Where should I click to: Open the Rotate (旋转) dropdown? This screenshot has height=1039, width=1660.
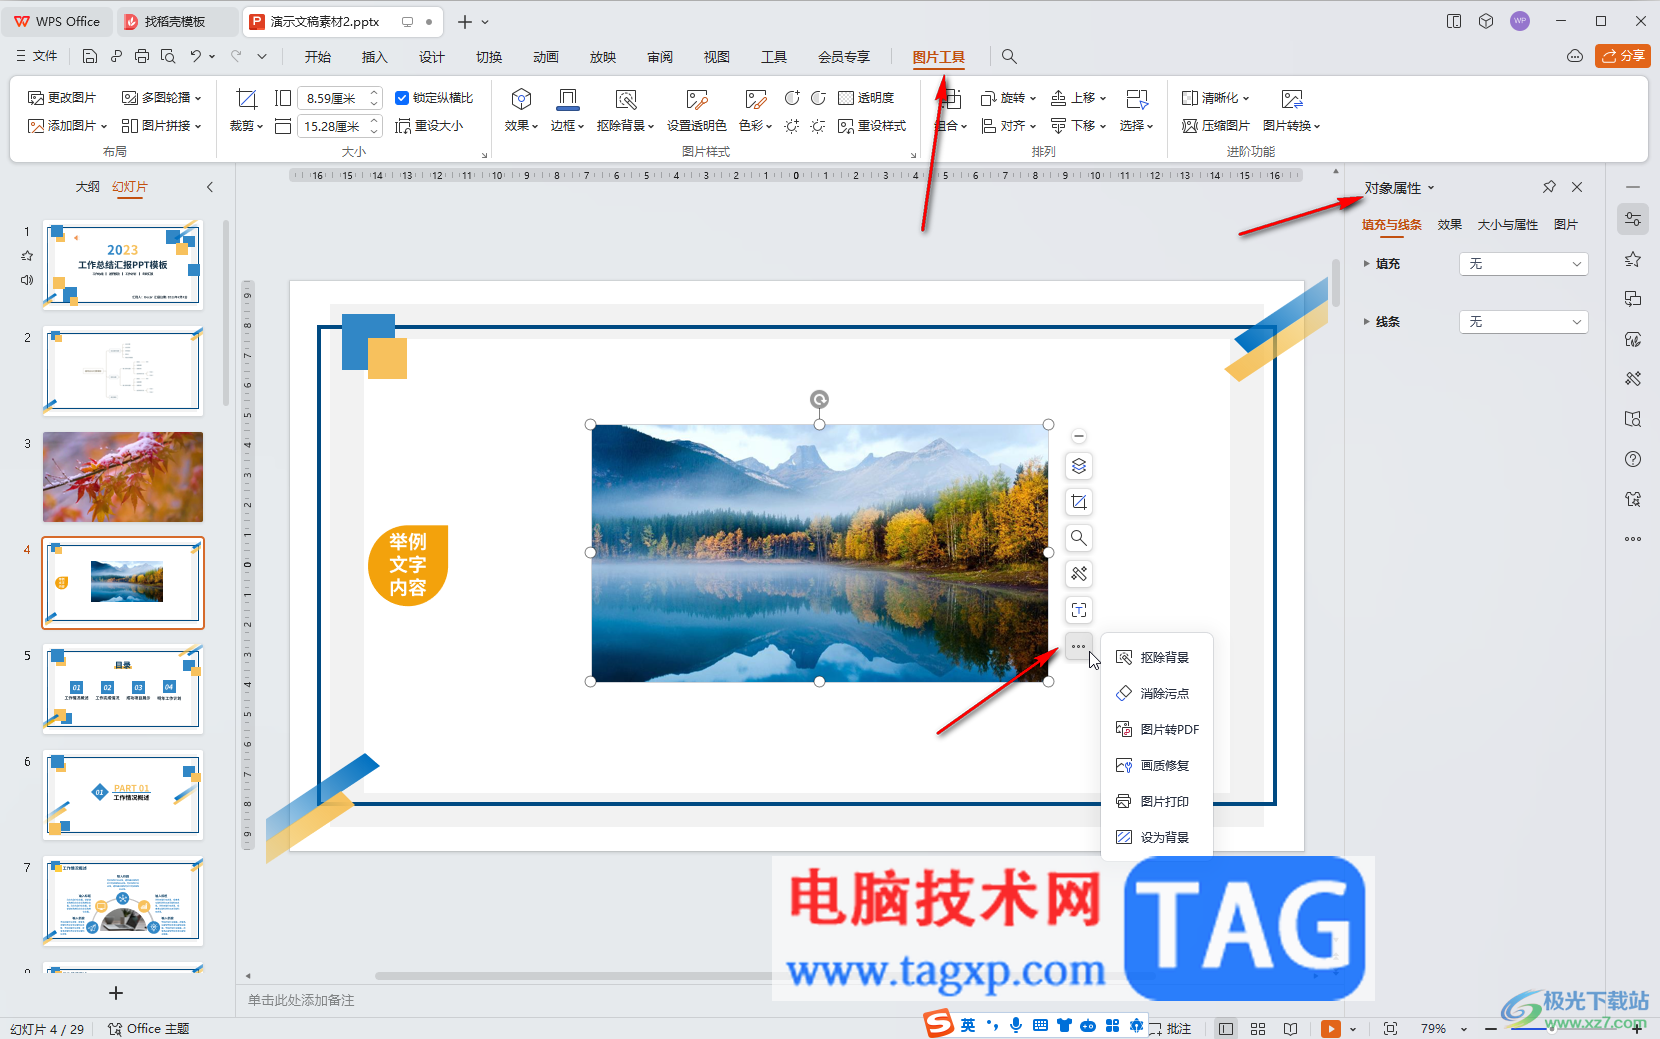(x=1008, y=98)
